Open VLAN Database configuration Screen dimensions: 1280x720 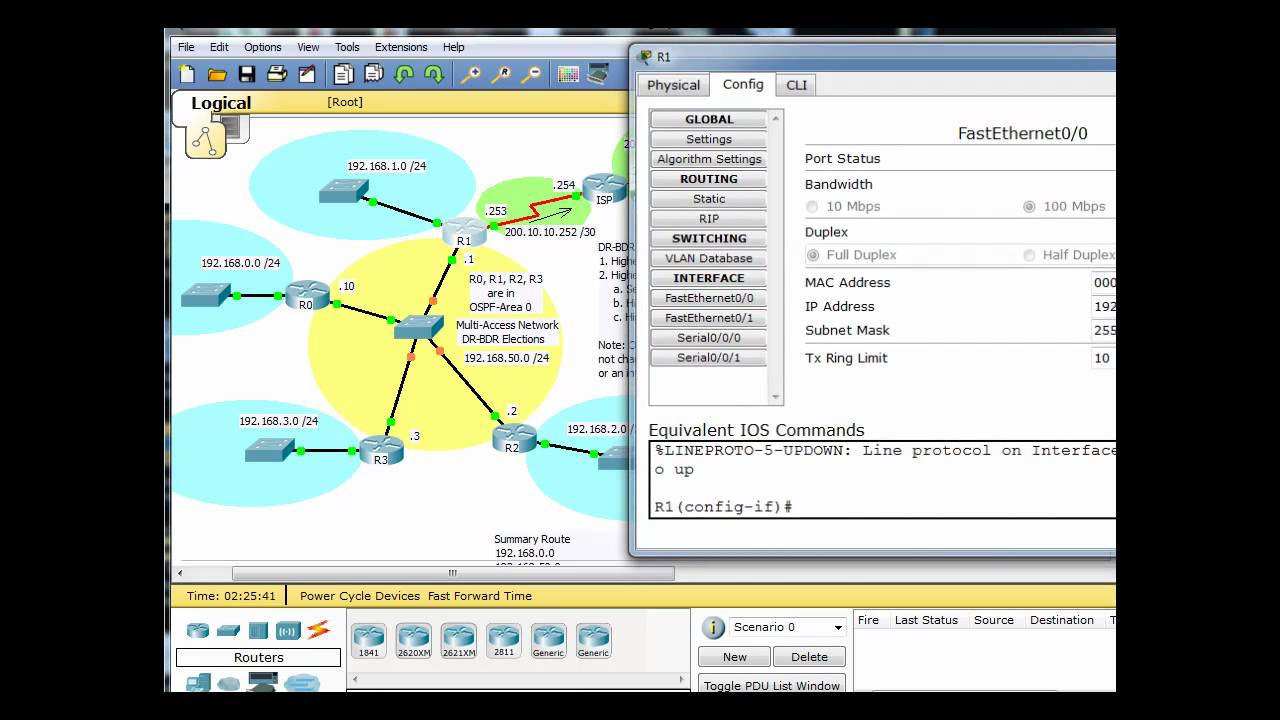pos(709,258)
